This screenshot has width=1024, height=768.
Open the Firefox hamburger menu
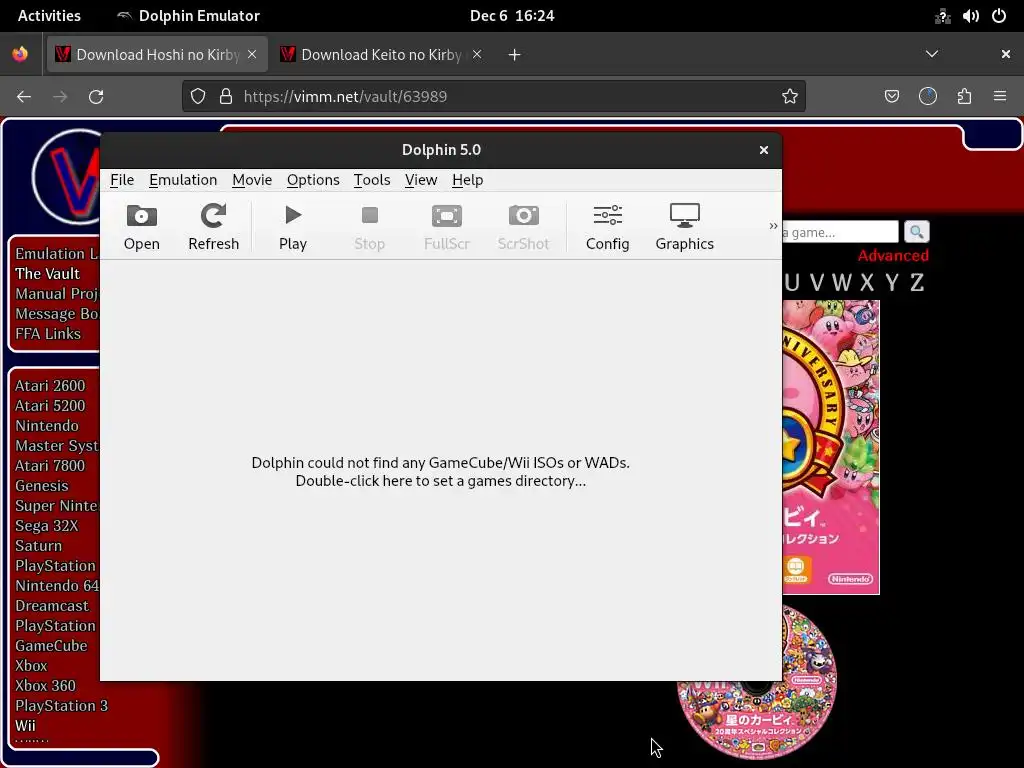(1000, 97)
